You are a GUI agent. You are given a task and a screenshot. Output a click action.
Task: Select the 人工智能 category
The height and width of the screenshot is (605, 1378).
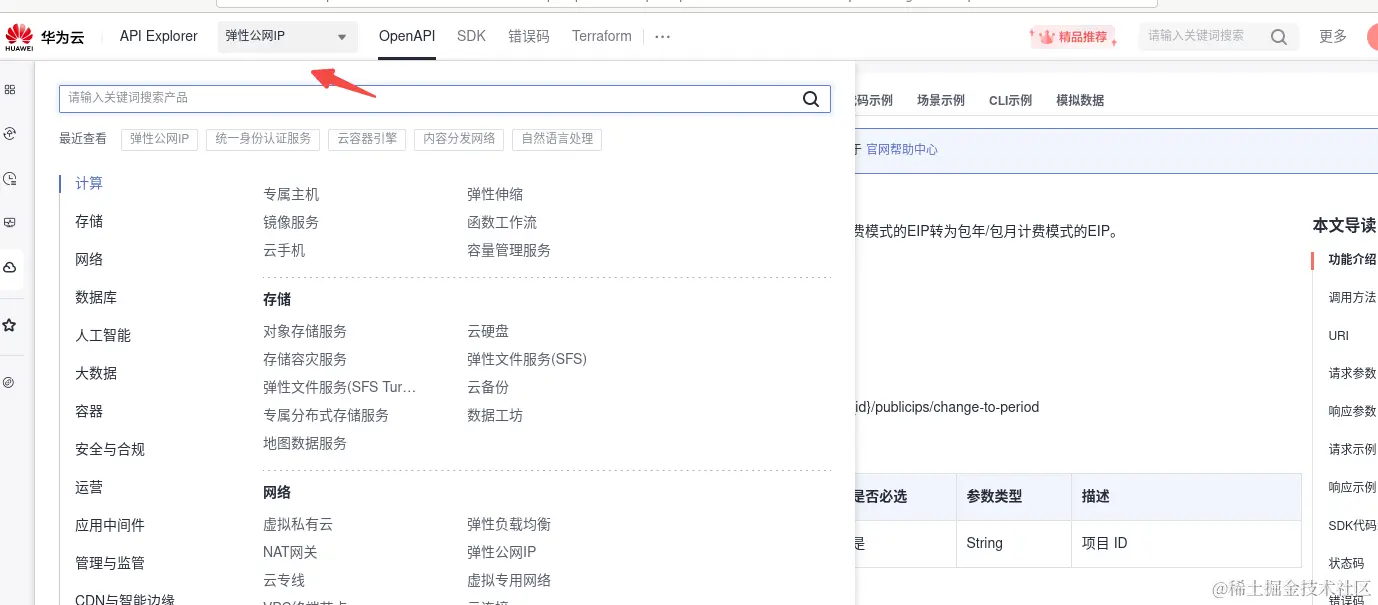tap(103, 335)
